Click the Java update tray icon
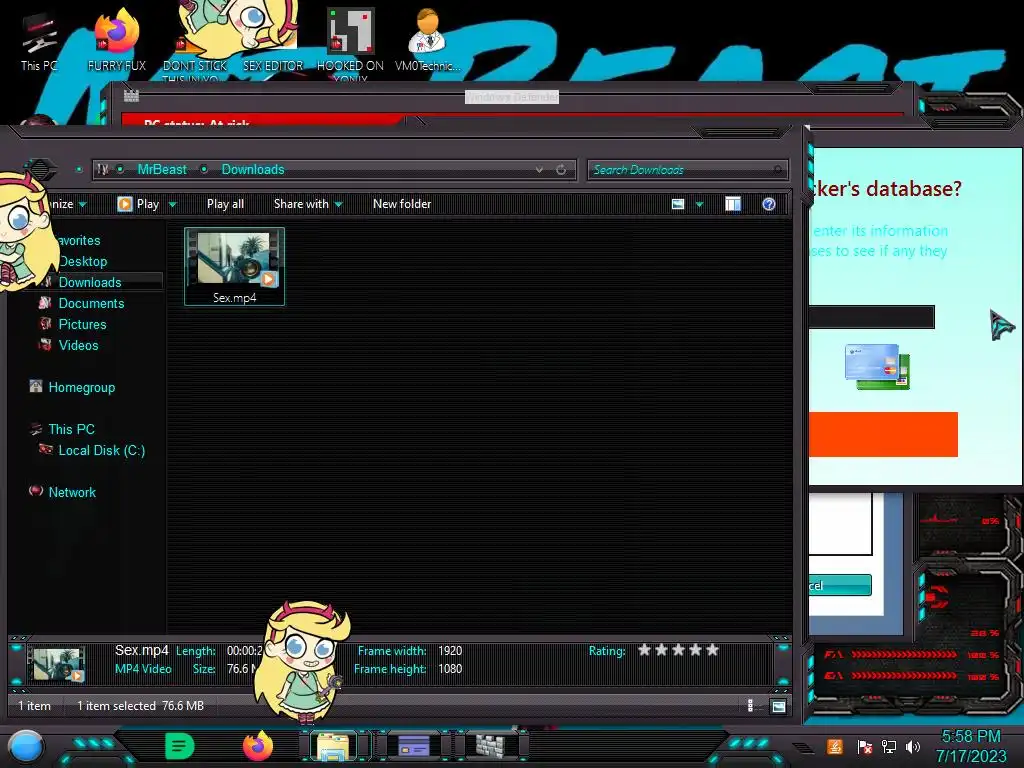 (835, 746)
